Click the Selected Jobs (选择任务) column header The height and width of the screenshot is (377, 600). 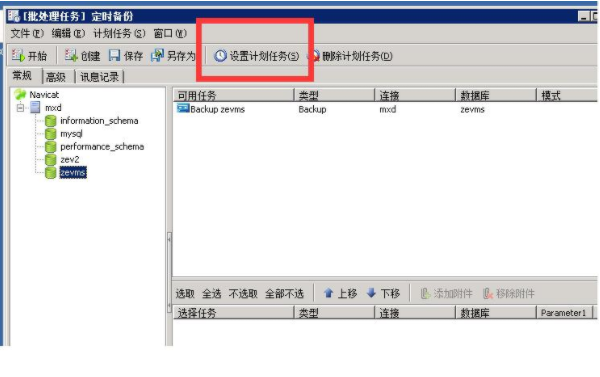tap(233, 313)
